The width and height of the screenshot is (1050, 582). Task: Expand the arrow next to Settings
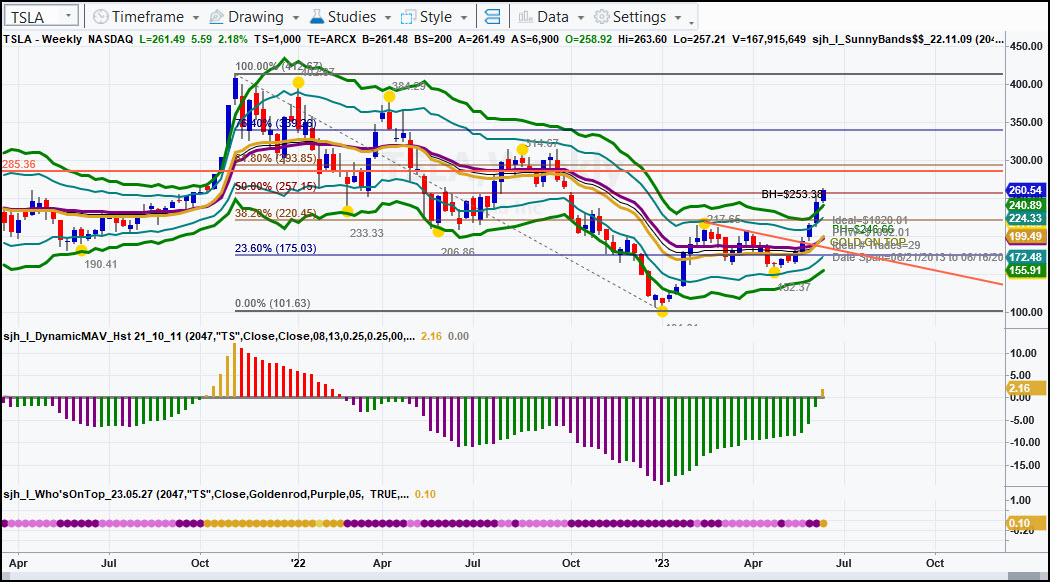(x=678, y=18)
